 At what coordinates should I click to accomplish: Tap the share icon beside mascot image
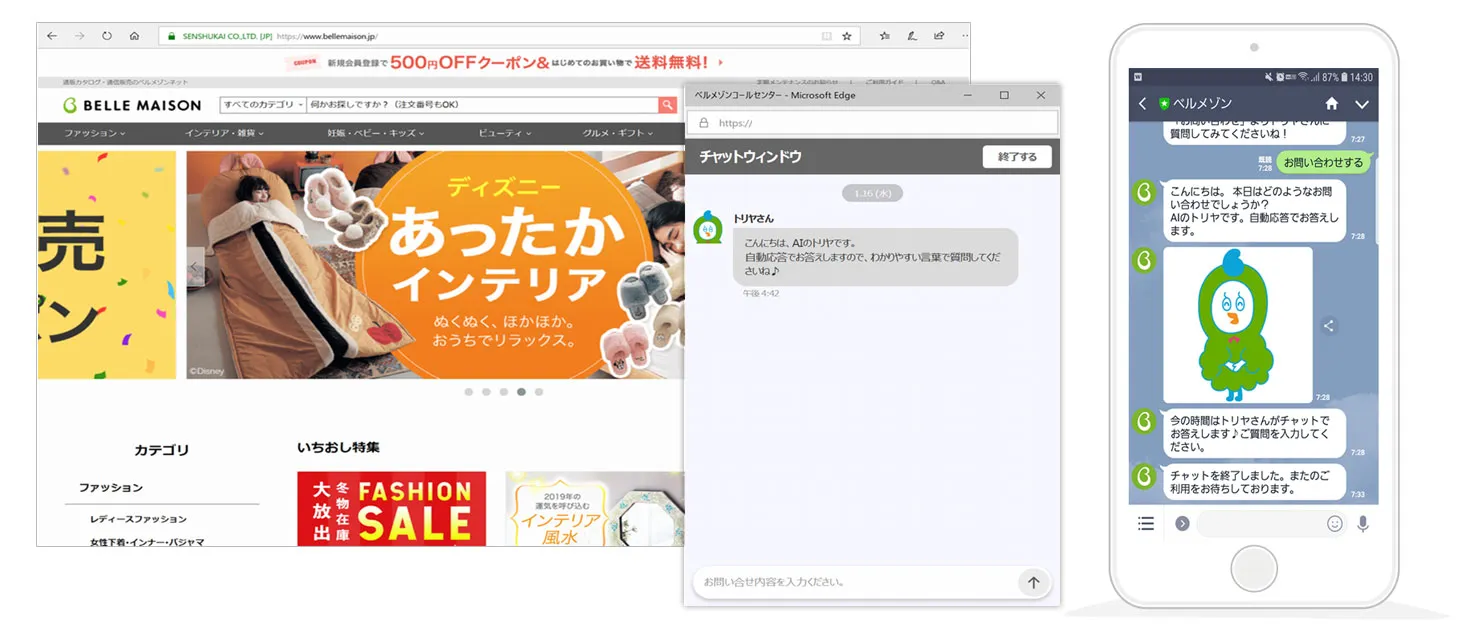pos(1329,325)
